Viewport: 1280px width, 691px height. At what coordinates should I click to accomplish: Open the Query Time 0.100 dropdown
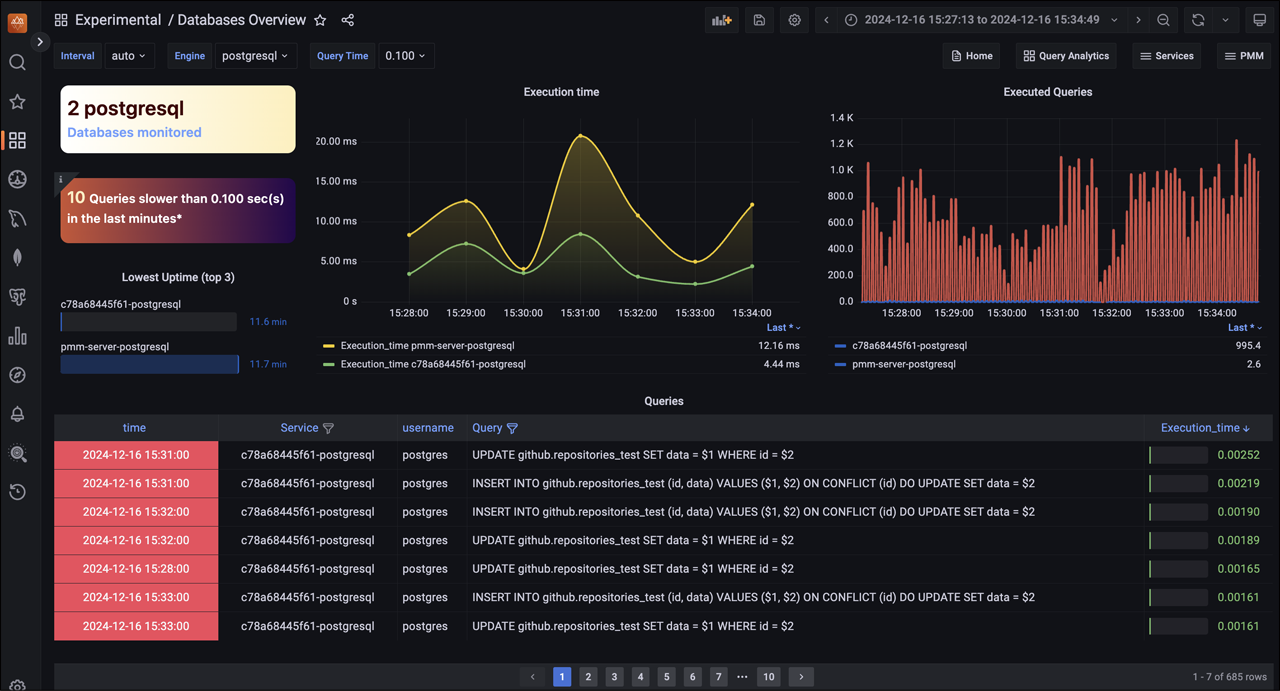pos(404,56)
